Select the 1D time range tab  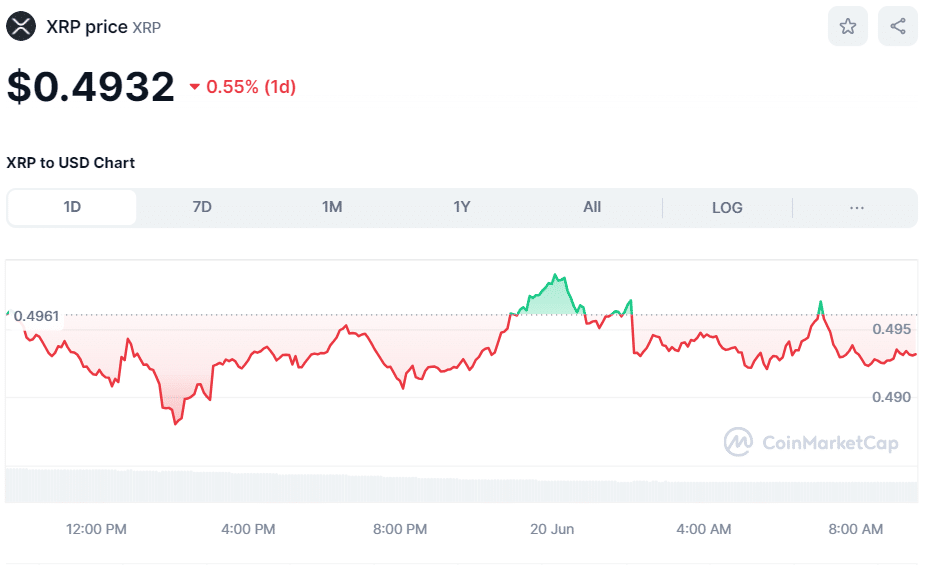click(72, 207)
